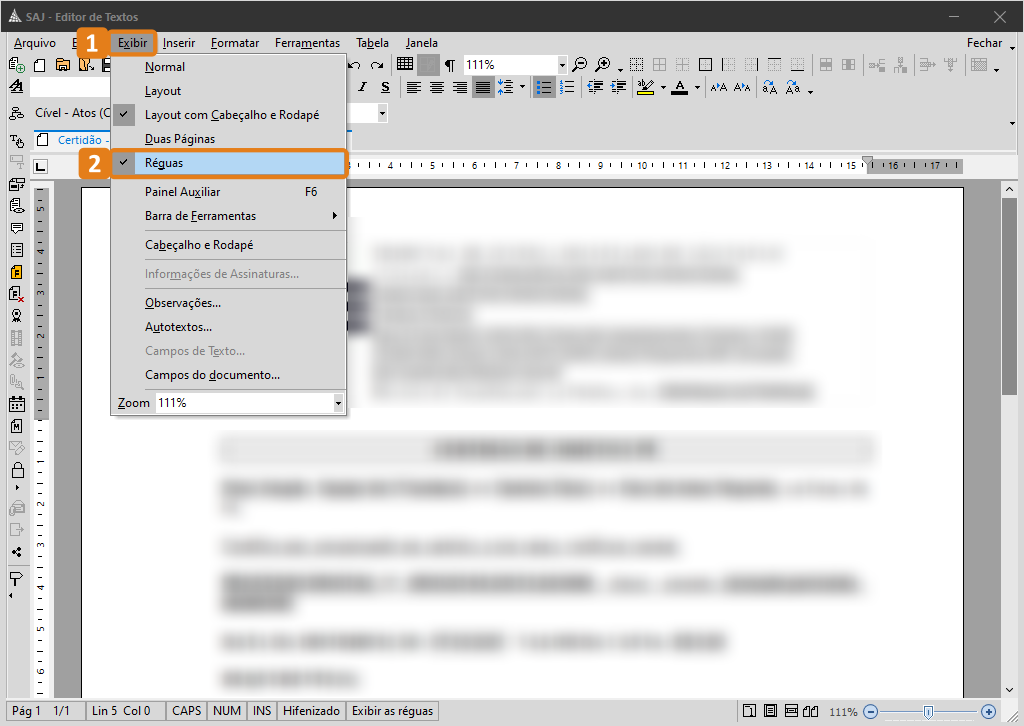Select Duas Páginas view
This screenshot has height=726, width=1024.
(x=228, y=139)
